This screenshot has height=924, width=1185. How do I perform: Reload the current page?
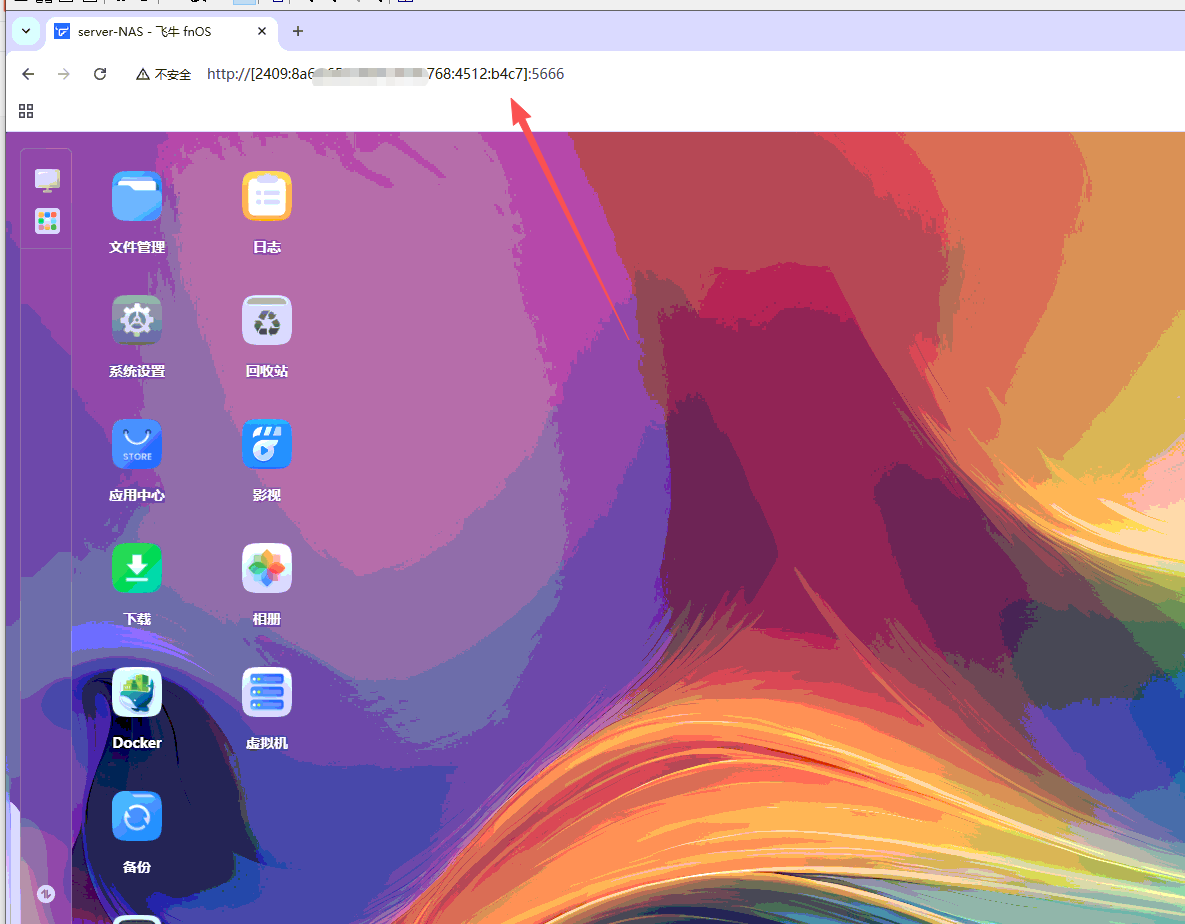click(x=100, y=74)
